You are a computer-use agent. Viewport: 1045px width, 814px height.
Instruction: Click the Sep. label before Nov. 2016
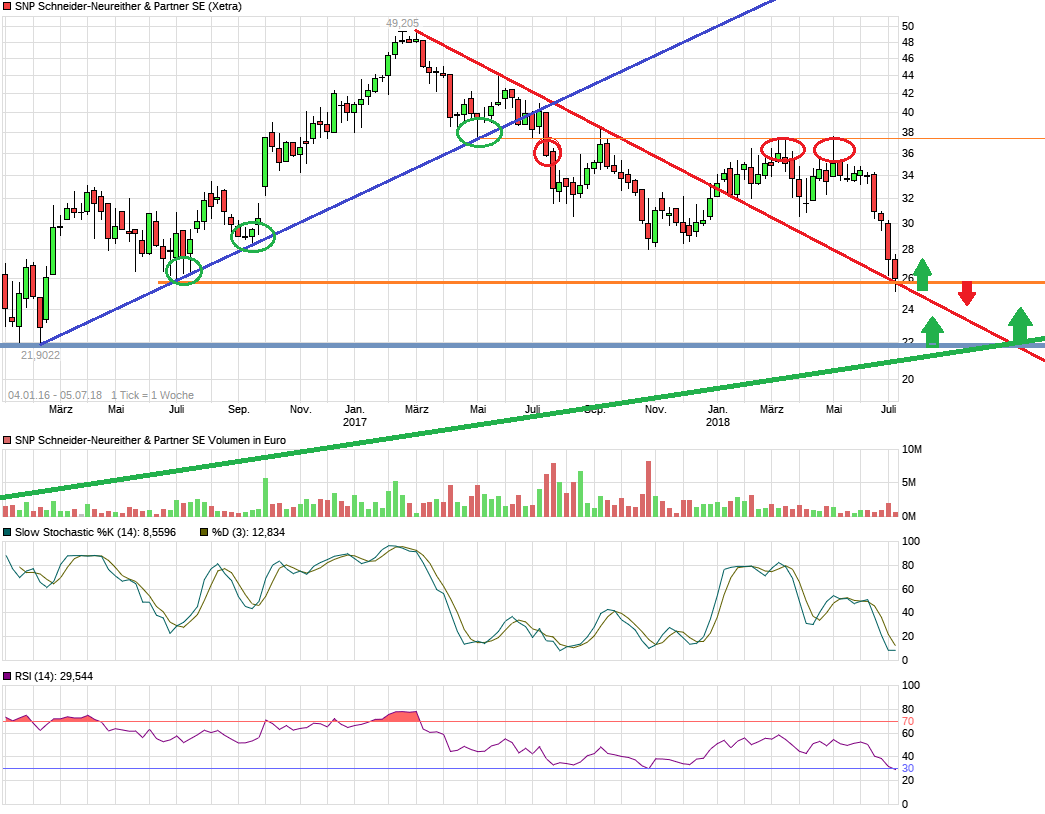(239, 409)
